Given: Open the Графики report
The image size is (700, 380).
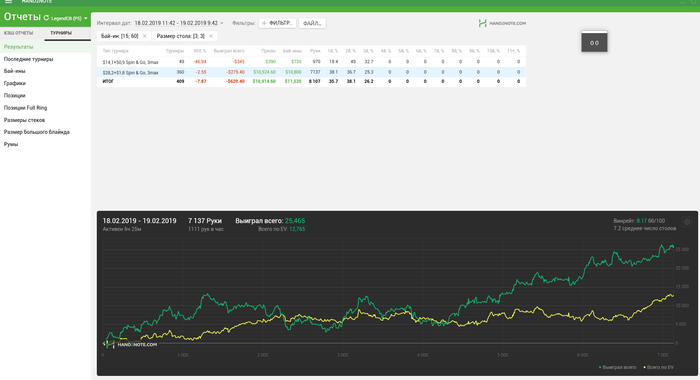Looking at the screenshot, I should coord(15,83).
